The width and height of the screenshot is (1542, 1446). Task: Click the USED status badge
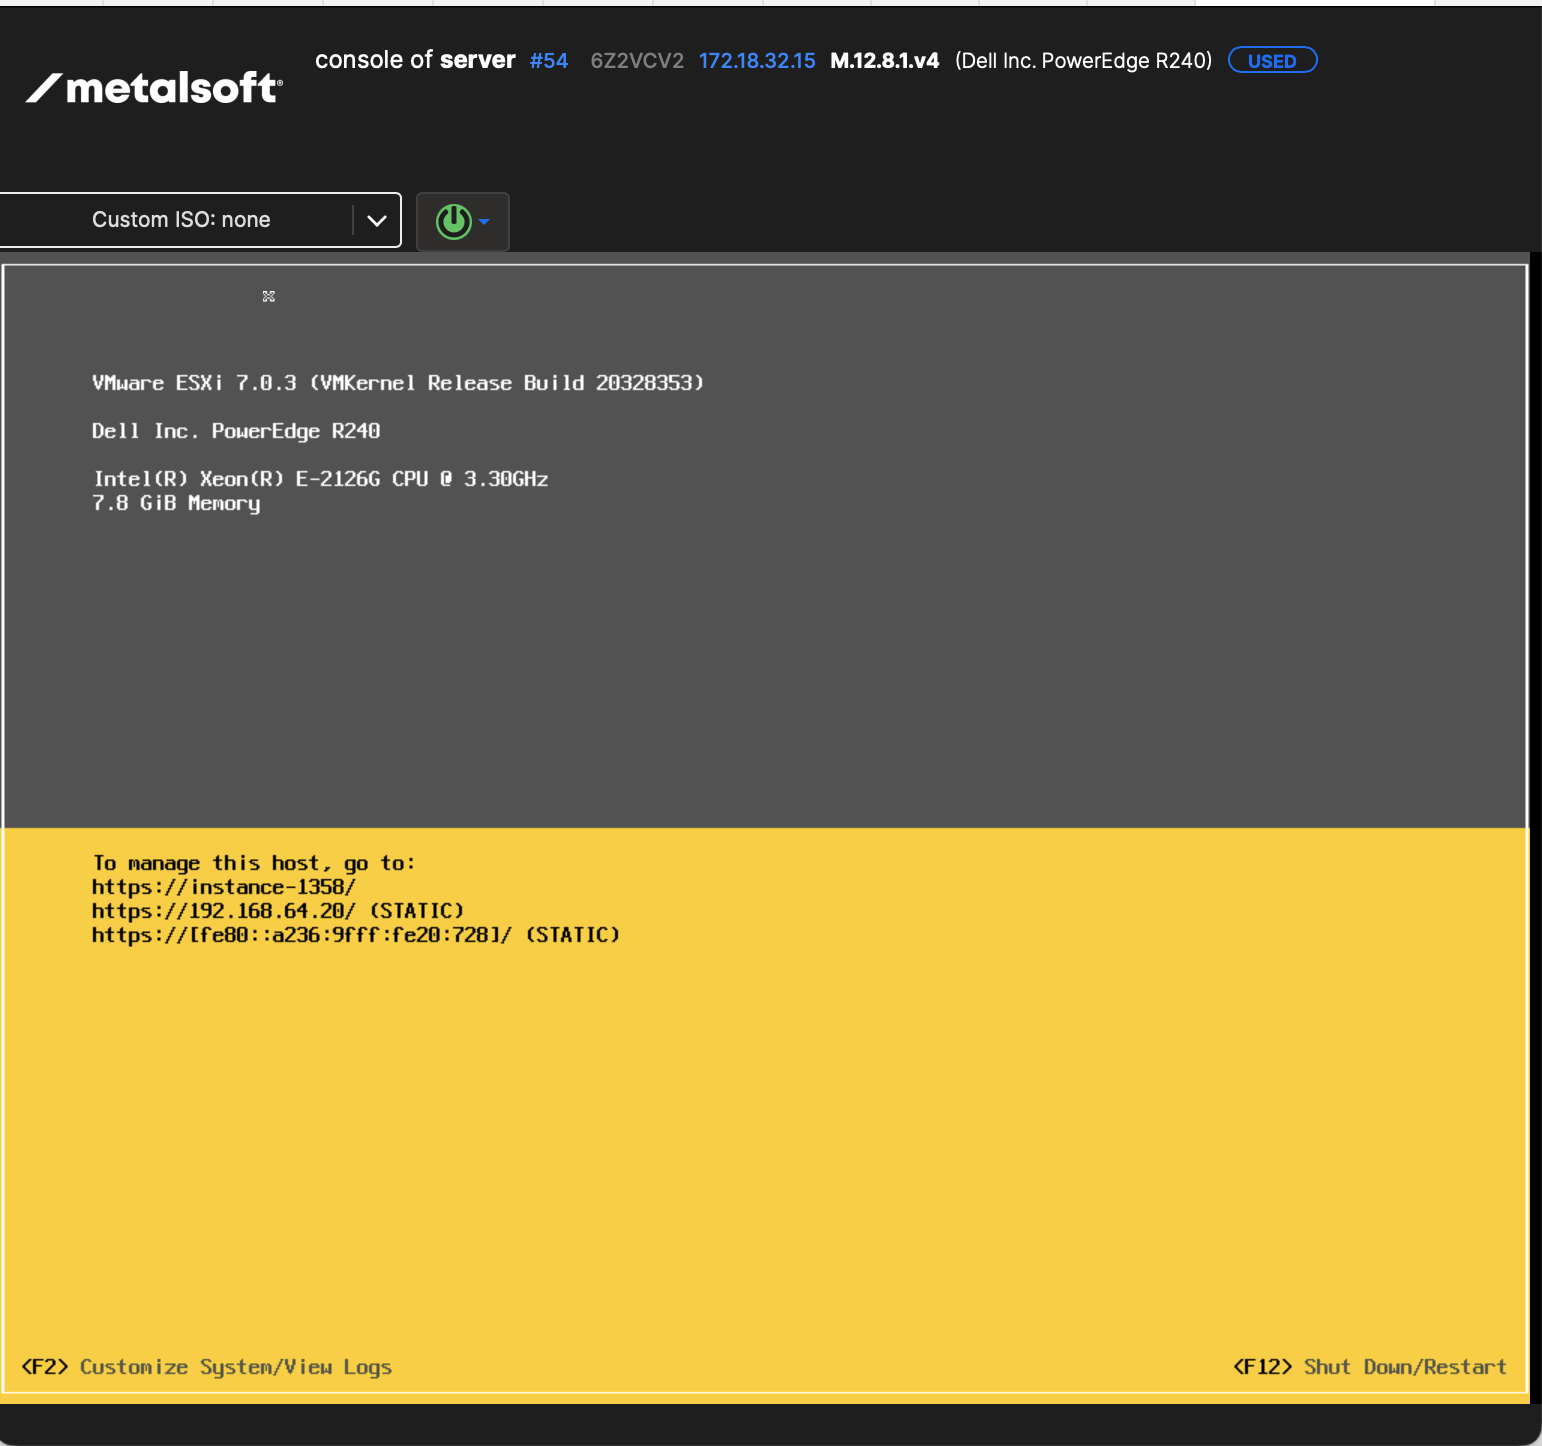click(x=1272, y=61)
